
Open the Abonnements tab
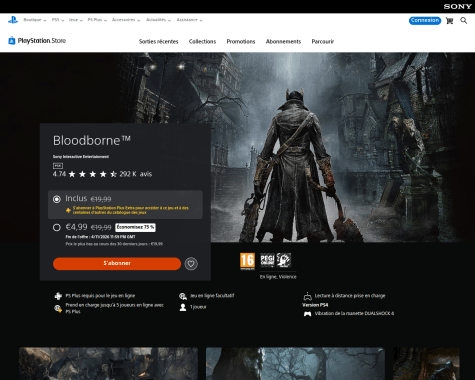(283, 42)
